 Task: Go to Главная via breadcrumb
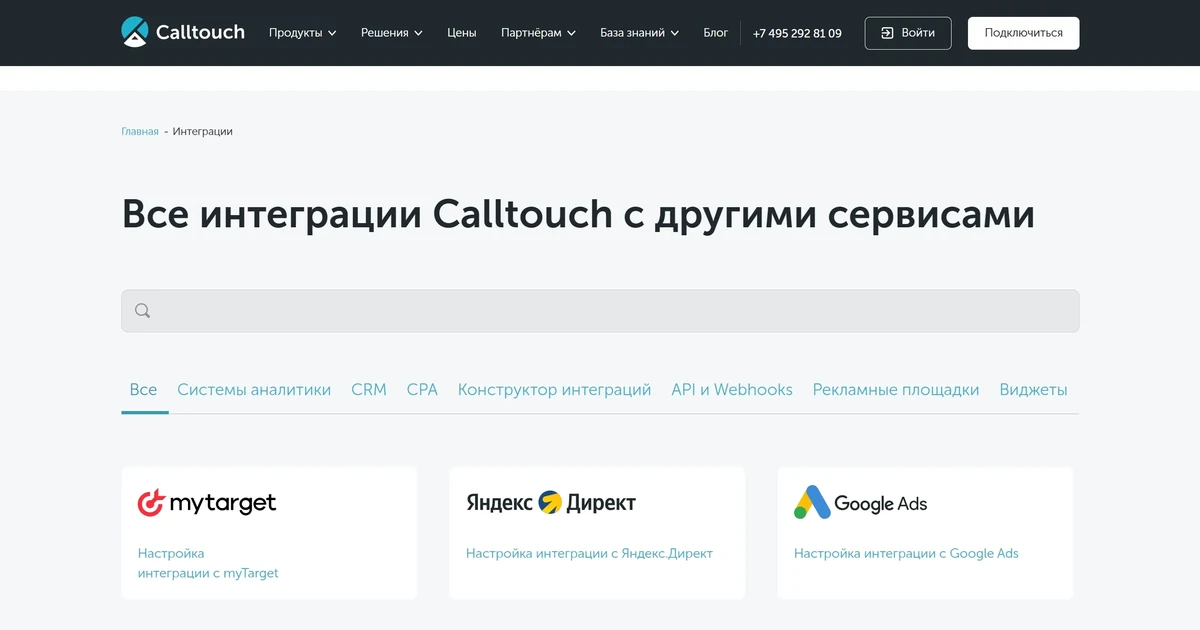(140, 131)
